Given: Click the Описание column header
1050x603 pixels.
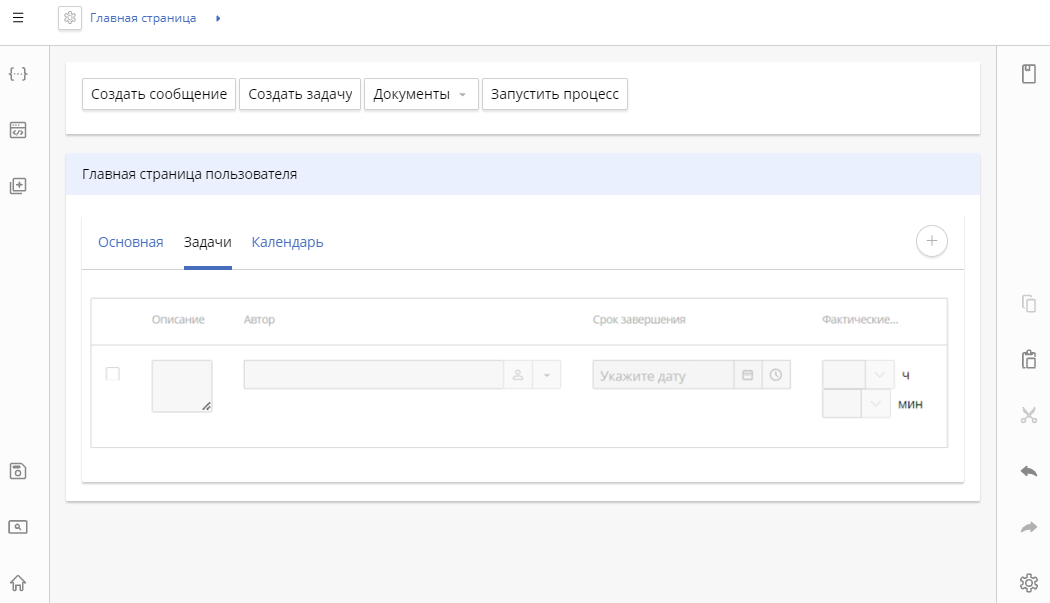Looking at the screenshot, I should pyautogui.click(x=178, y=320).
